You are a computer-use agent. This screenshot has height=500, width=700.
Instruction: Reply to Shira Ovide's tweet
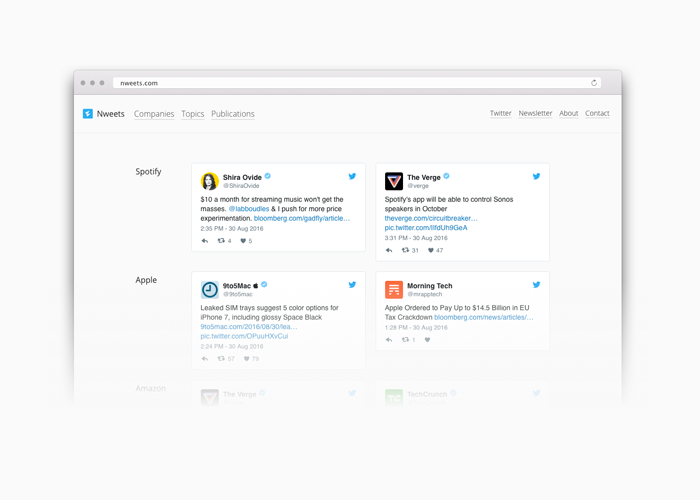click(x=205, y=241)
